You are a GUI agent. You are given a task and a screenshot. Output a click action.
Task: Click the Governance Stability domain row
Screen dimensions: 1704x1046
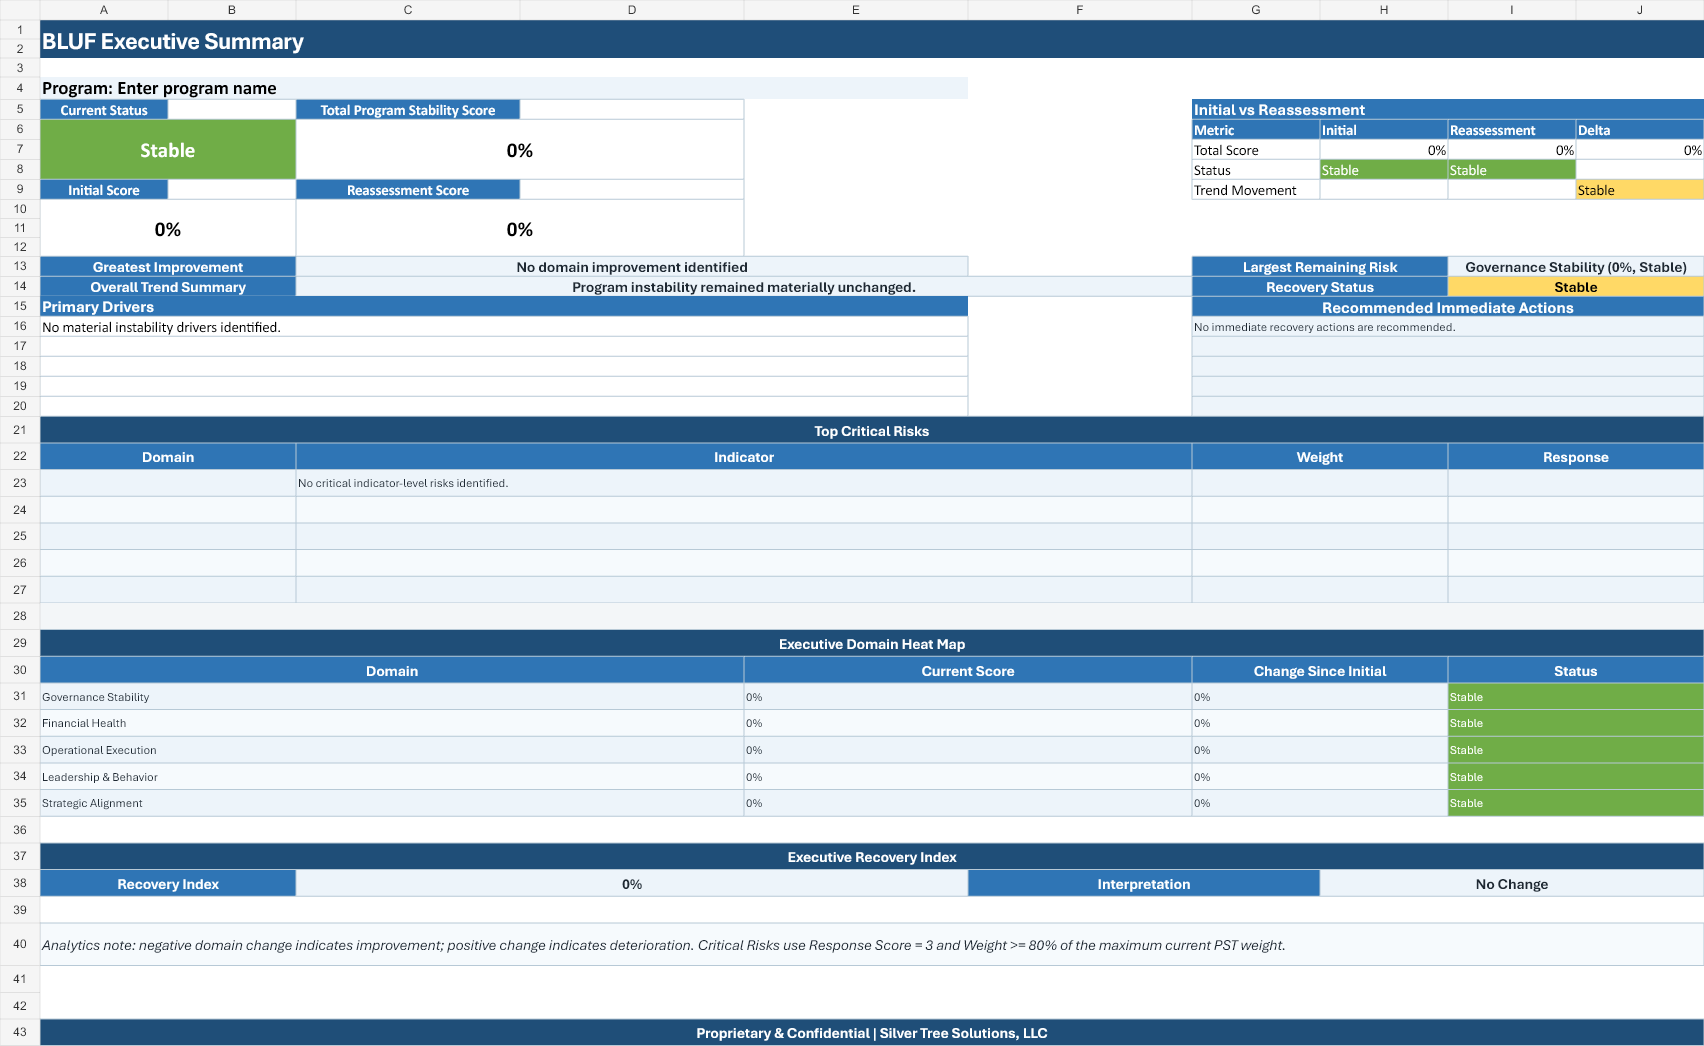pyautogui.click(x=392, y=697)
